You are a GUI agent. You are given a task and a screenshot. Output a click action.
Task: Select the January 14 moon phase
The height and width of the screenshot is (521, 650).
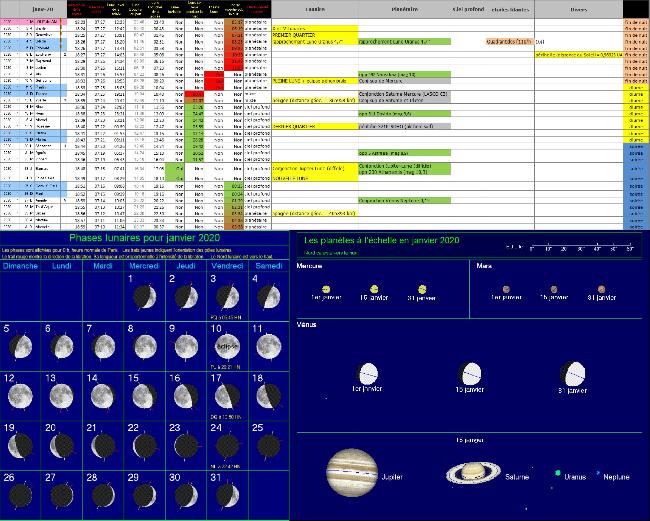coord(103,396)
